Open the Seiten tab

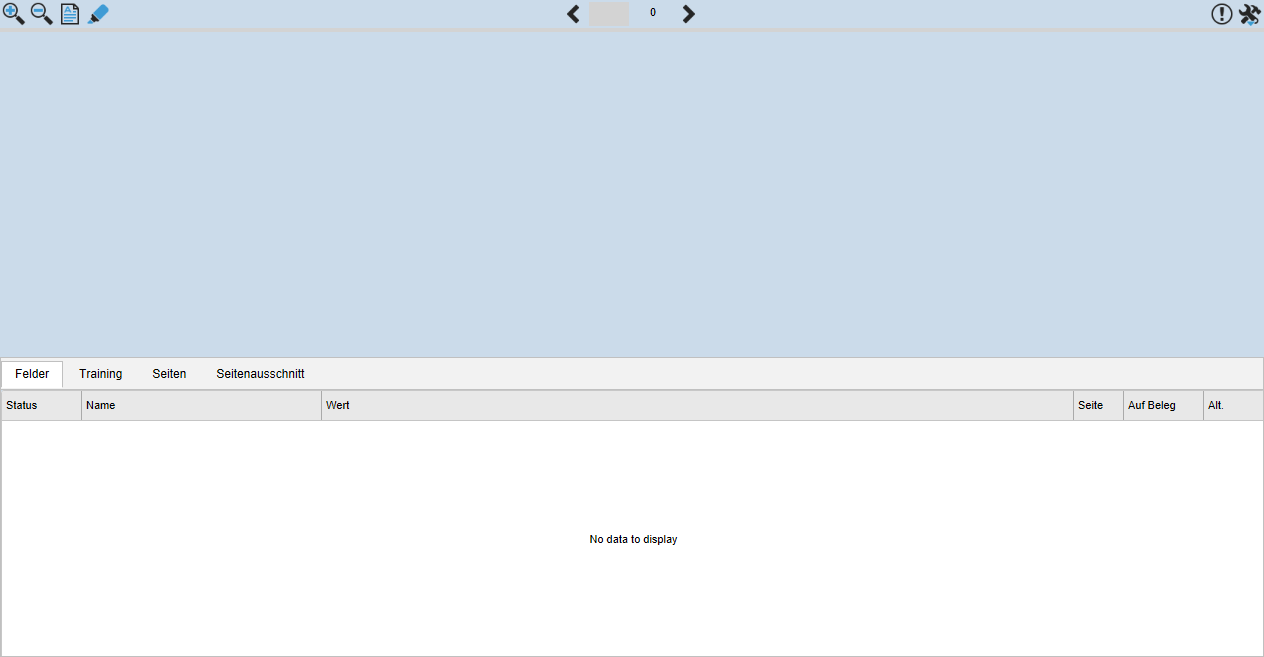(x=169, y=374)
